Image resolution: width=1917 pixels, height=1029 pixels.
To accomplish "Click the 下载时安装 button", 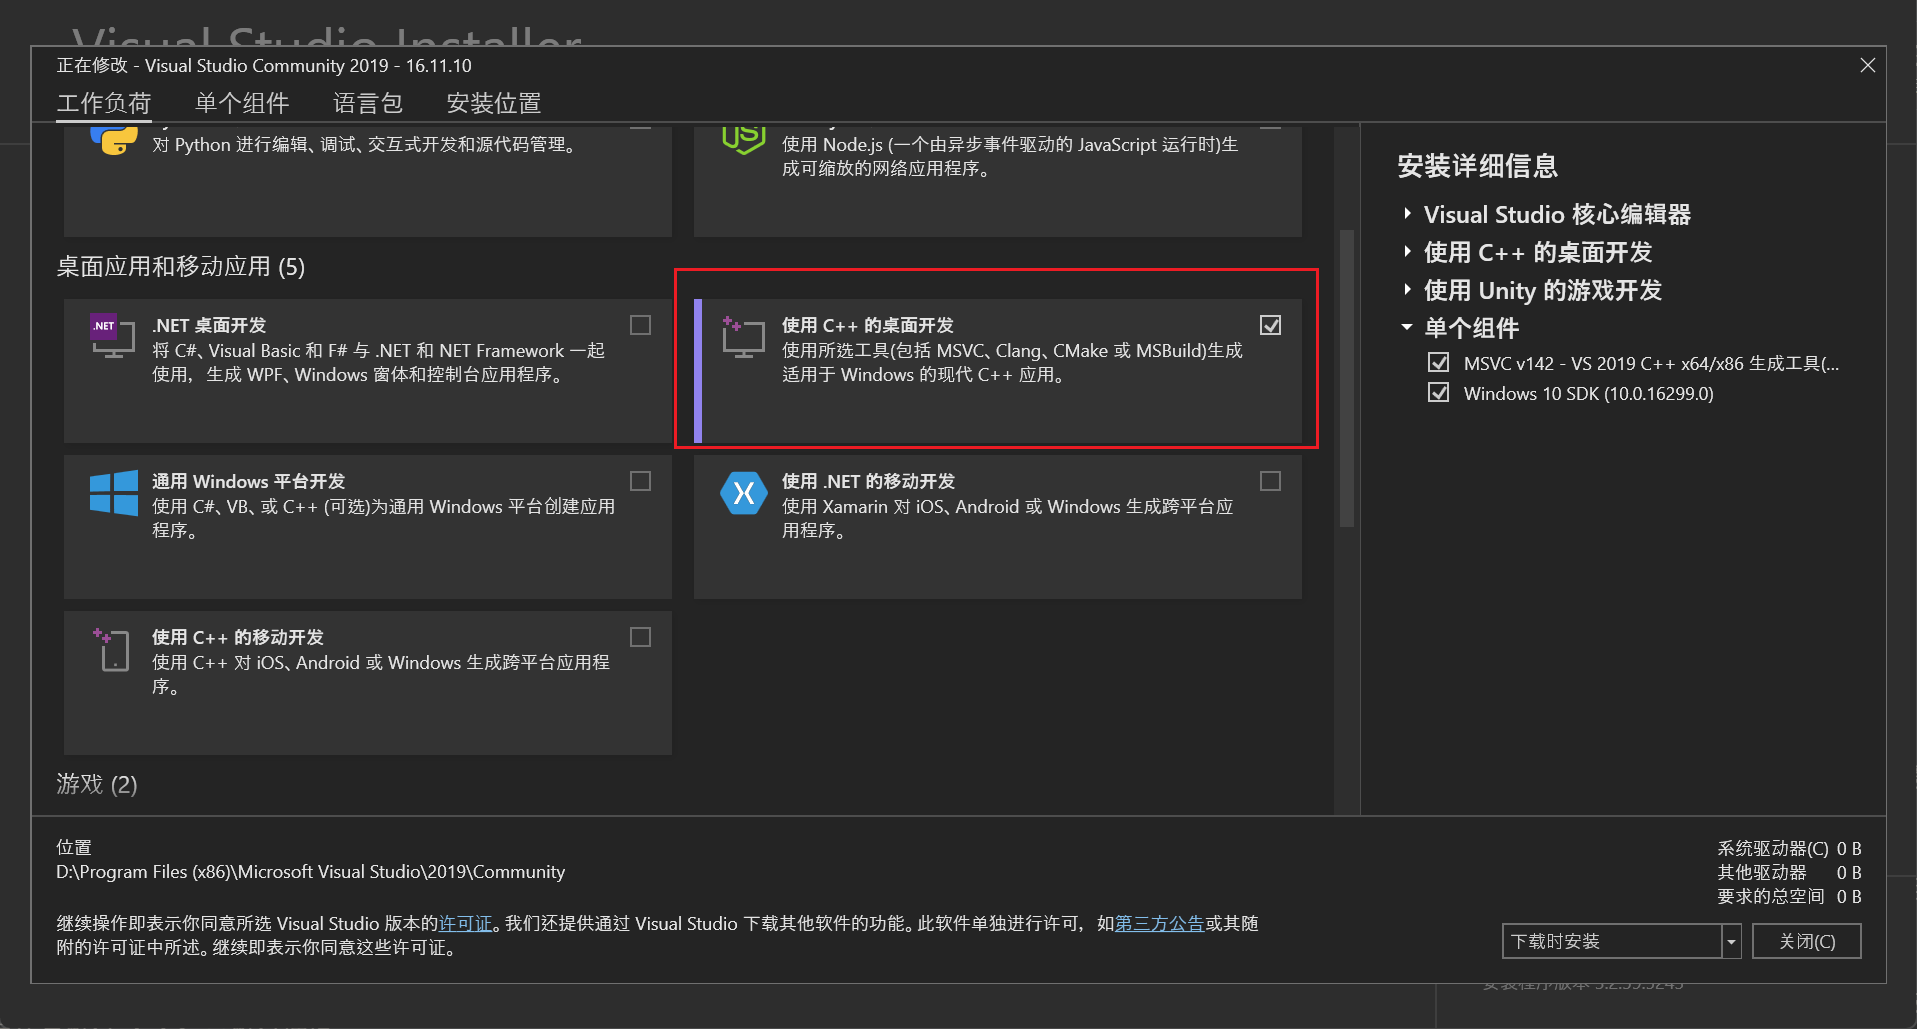I will coord(1612,941).
